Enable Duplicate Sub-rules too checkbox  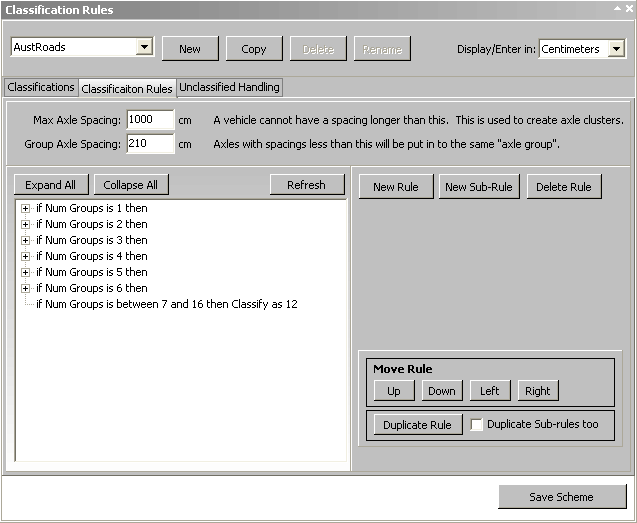(477, 425)
